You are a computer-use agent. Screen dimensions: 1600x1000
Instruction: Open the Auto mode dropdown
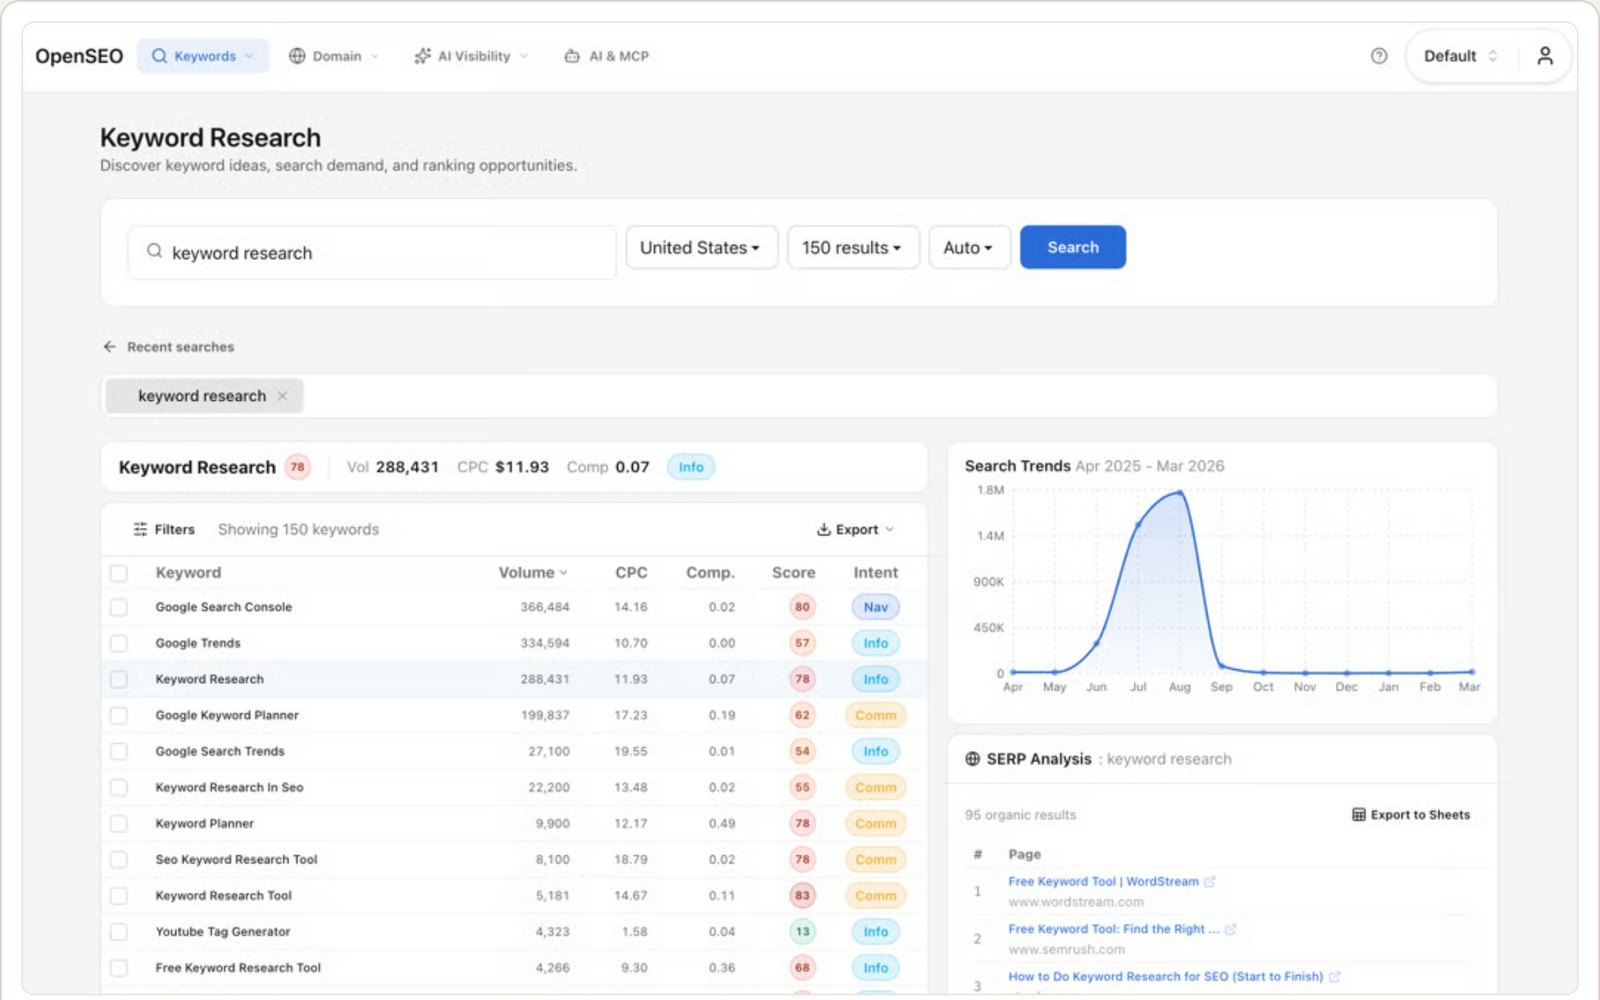point(969,247)
